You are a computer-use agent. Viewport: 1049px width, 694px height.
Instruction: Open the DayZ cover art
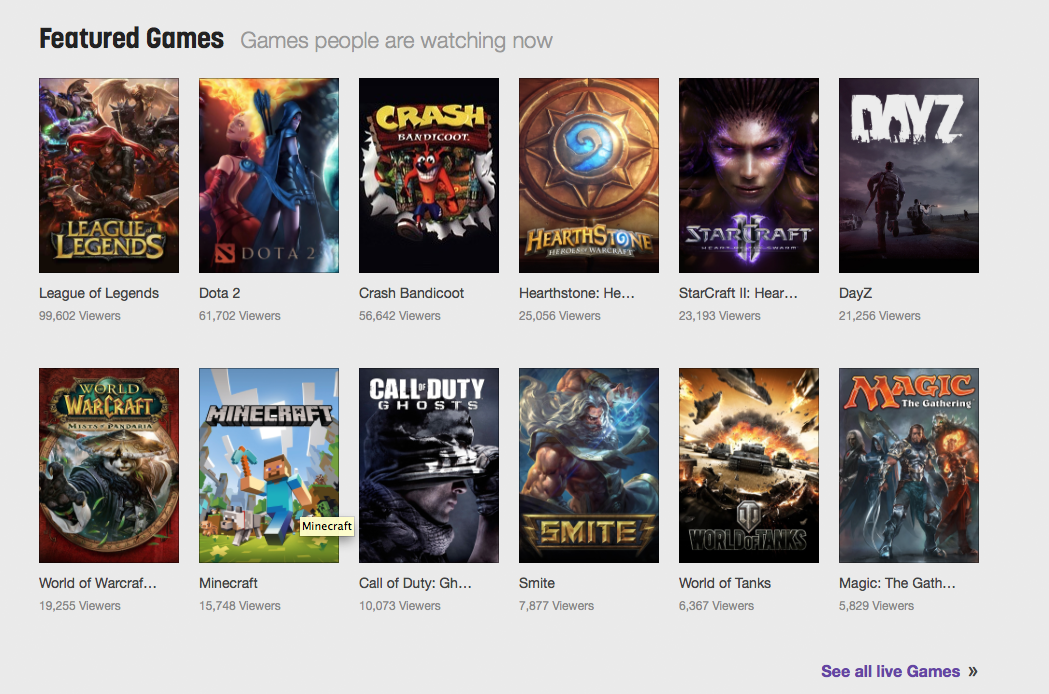click(909, 175)
